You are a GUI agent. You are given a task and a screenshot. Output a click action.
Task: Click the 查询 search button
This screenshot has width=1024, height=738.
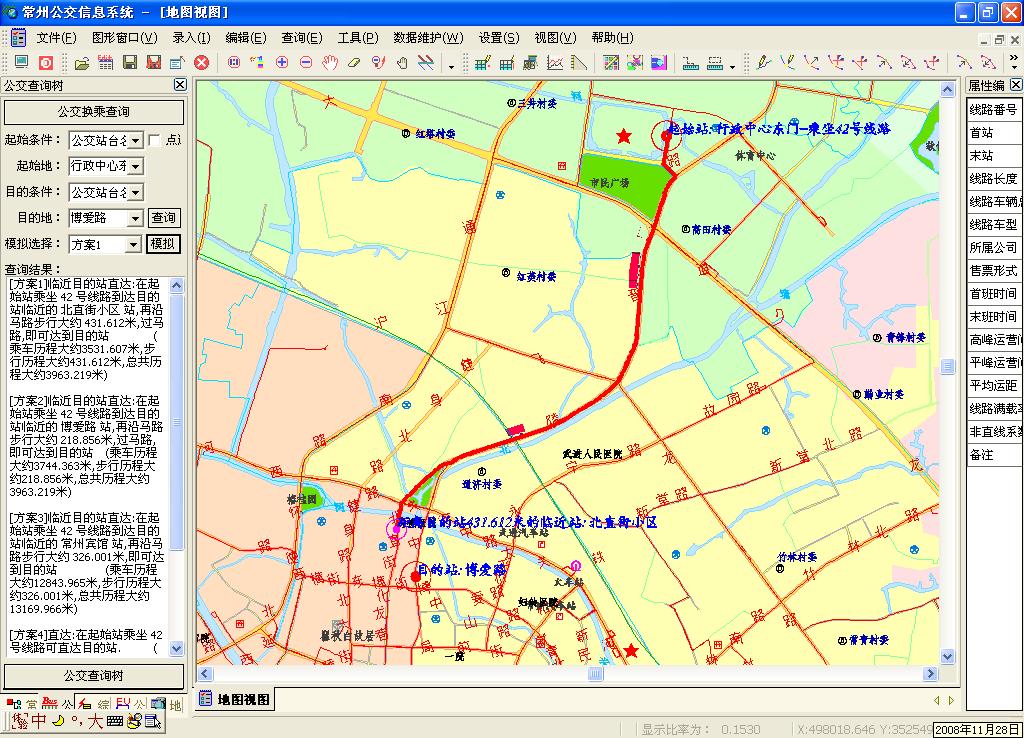click(x=163, y=218)
